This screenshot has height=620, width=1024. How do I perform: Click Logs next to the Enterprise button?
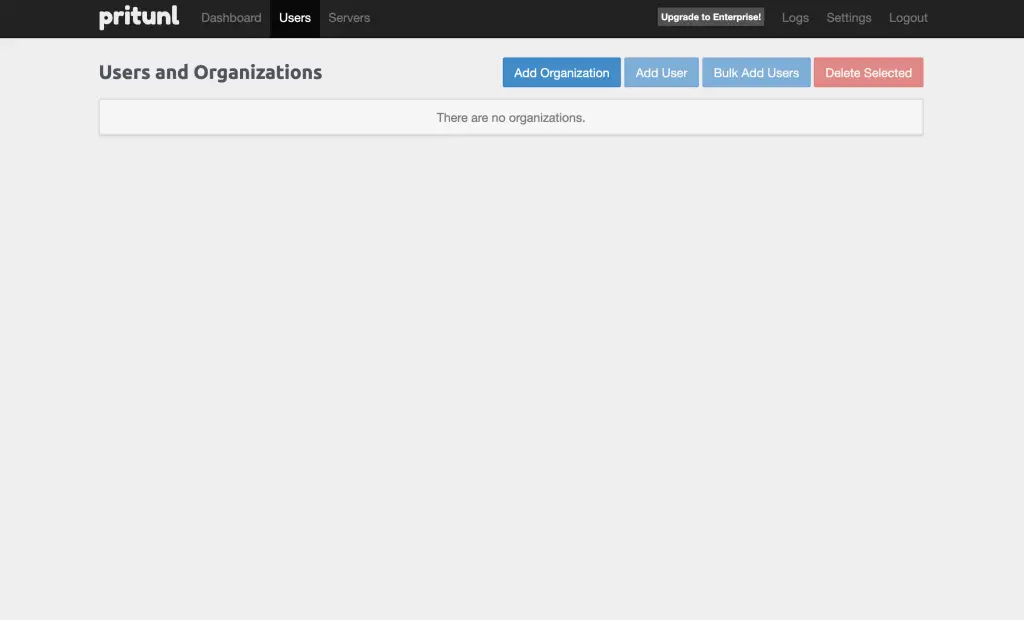(795, 17)
